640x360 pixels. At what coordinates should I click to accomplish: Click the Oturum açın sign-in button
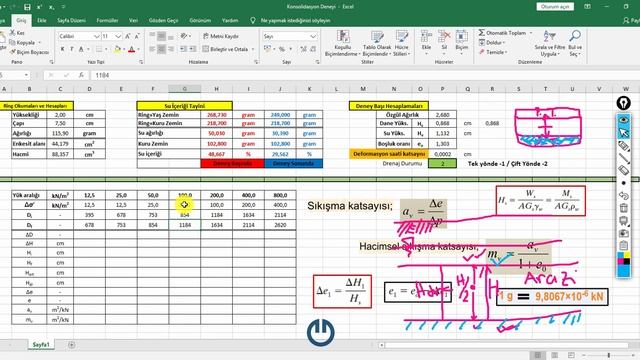pyautogui.click(x=555, y=7)
